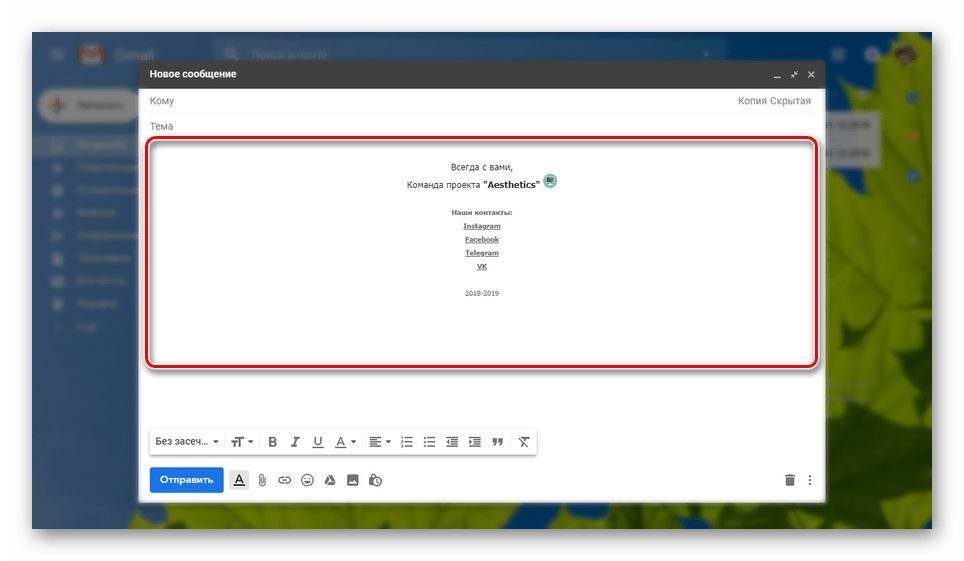Insert a photo with the image icon
The image size is (964, 561).
(x=352, y=480)
